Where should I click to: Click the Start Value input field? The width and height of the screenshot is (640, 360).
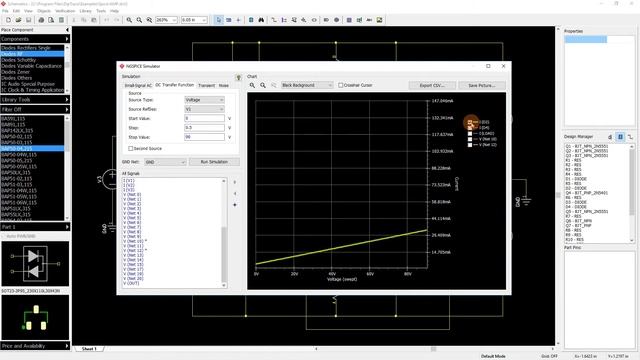click(204, 118)
